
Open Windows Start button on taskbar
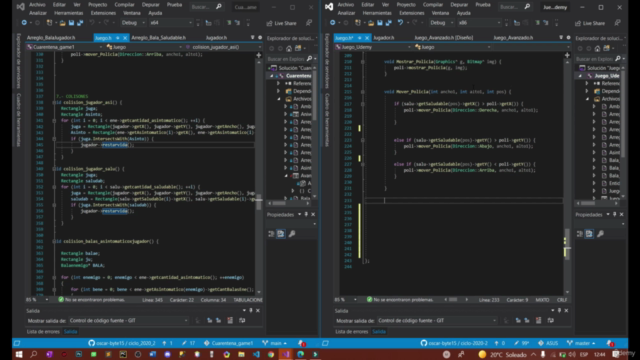(x=19, y=354)
